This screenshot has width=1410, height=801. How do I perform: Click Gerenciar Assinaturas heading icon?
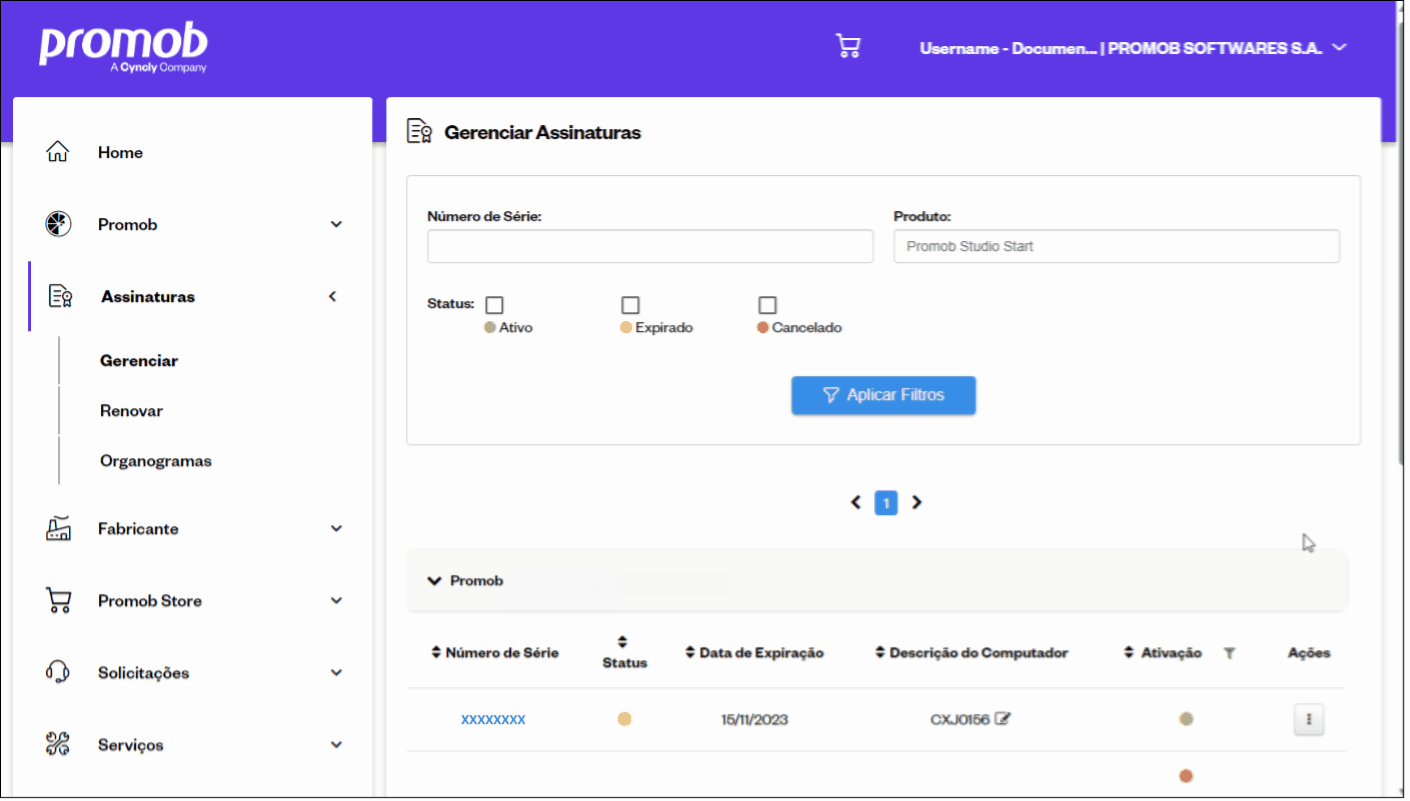pyautogui.click(x=419, y=131)
